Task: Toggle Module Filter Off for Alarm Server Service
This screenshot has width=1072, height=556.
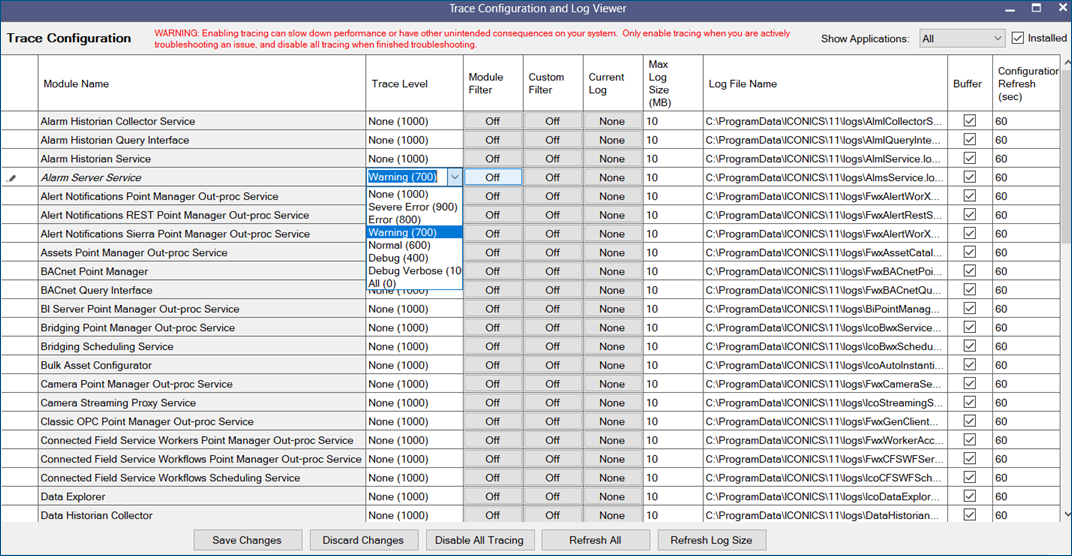Action: coord(493,177)
